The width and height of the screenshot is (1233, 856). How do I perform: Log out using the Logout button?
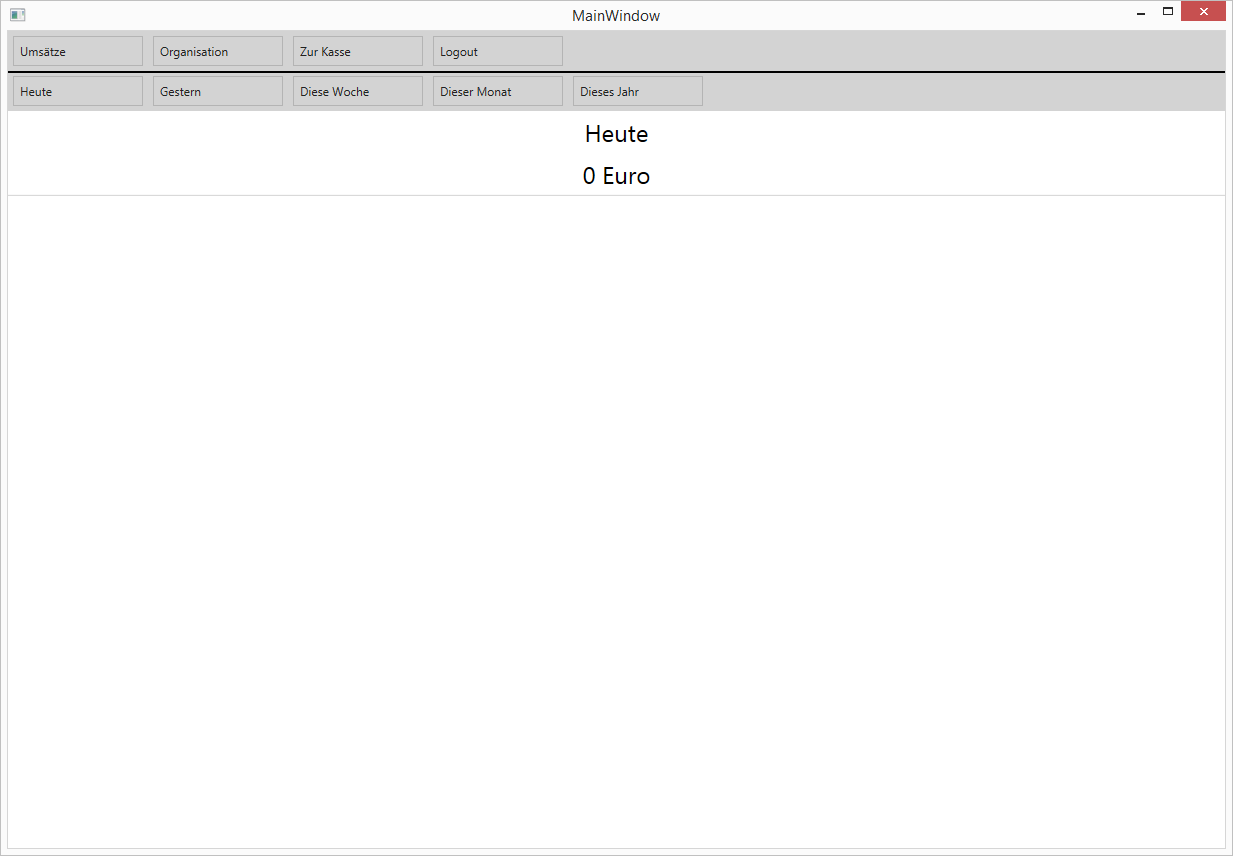[x=498, y=51]
